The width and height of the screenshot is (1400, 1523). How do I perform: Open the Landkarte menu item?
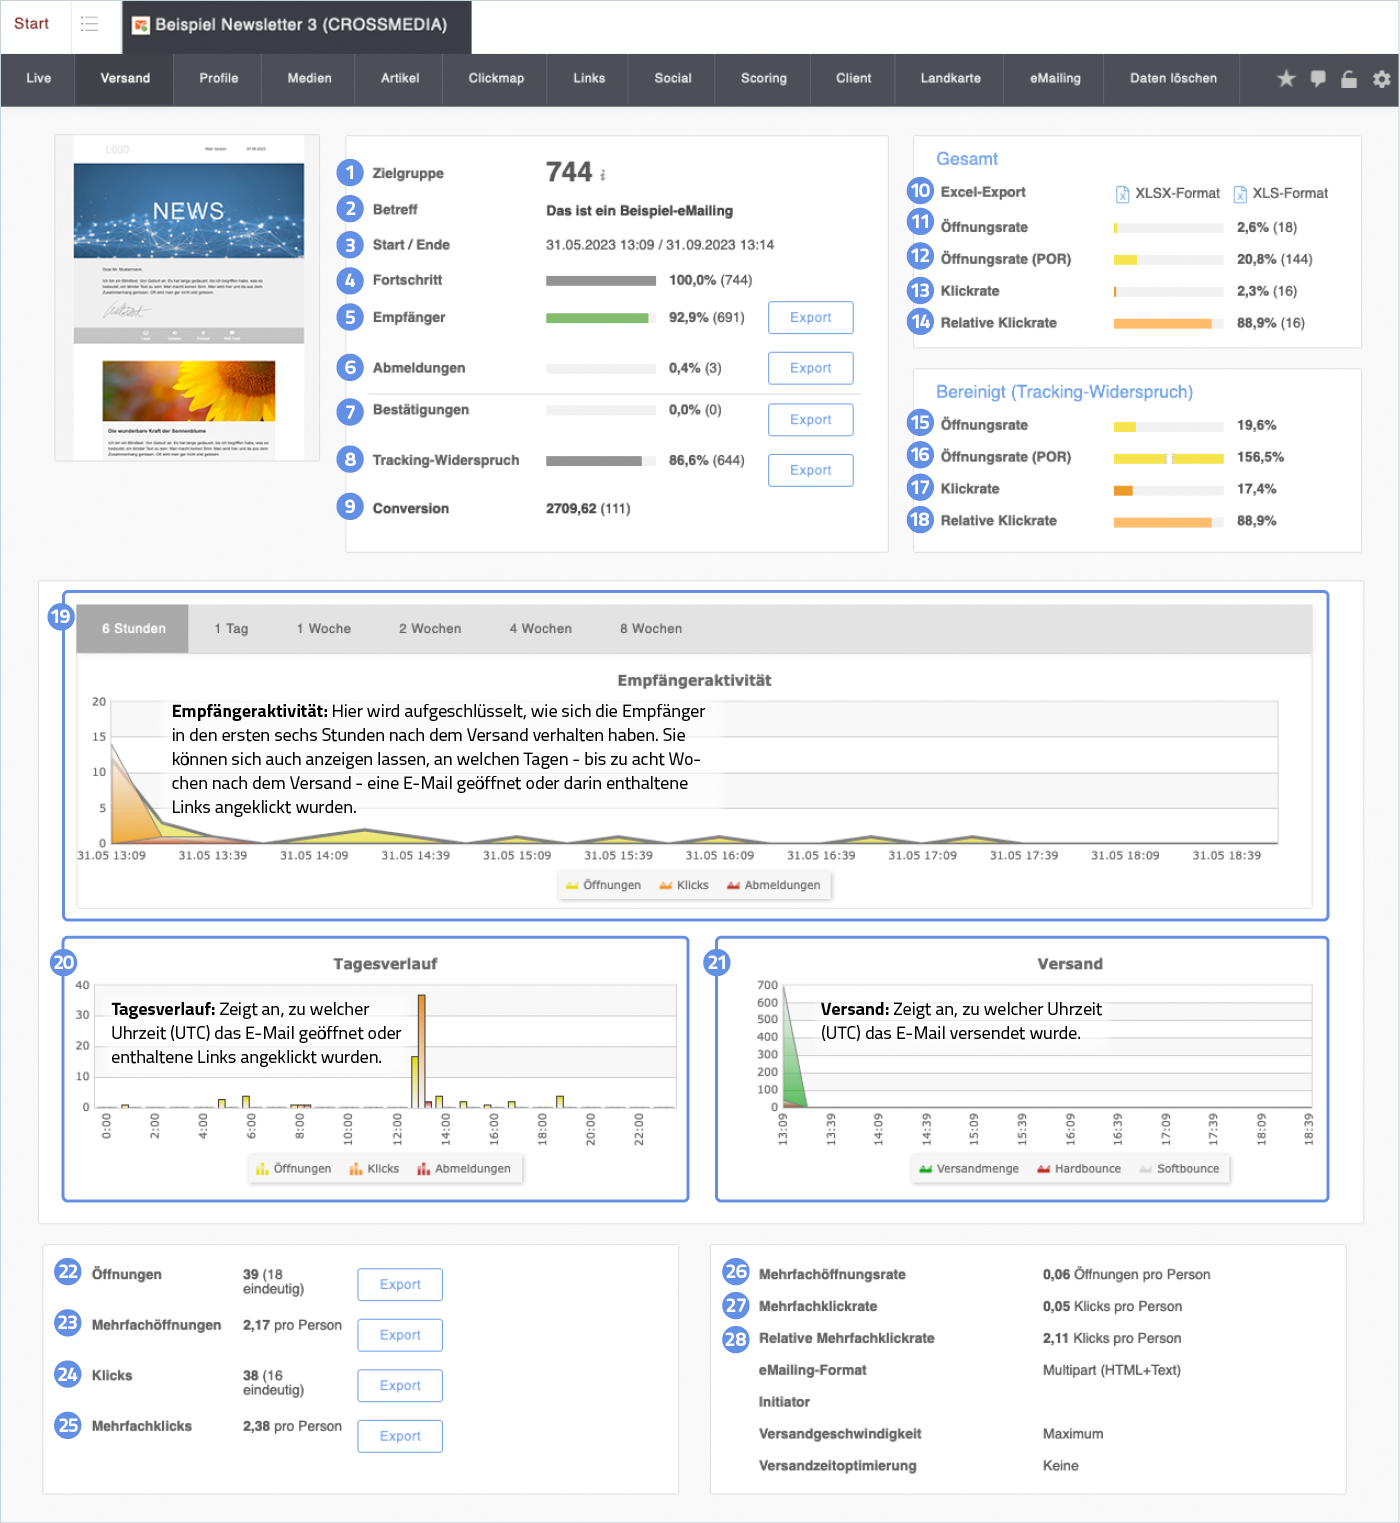(x=951, y=78)
